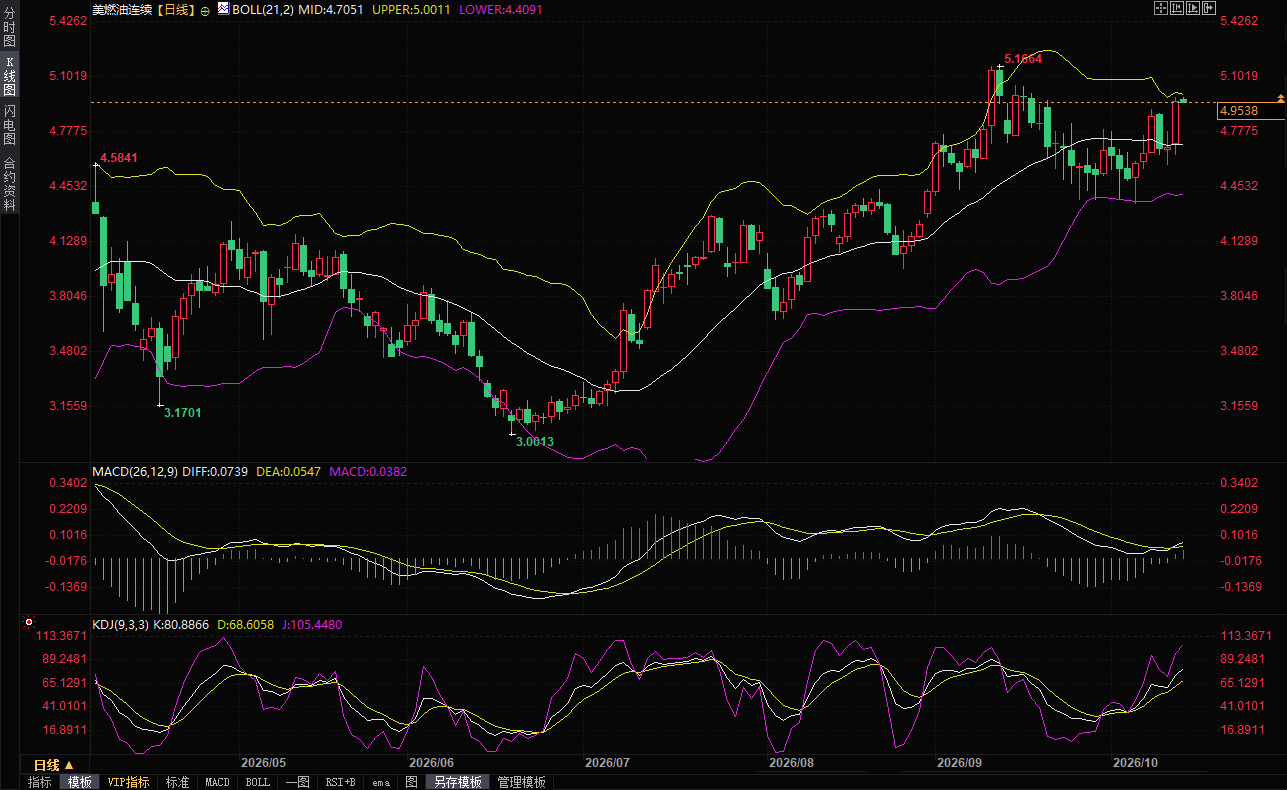This screenshot has height=790, width=1287.
Task: Expand the 日线 period selector
Action: tap(52, 765)
